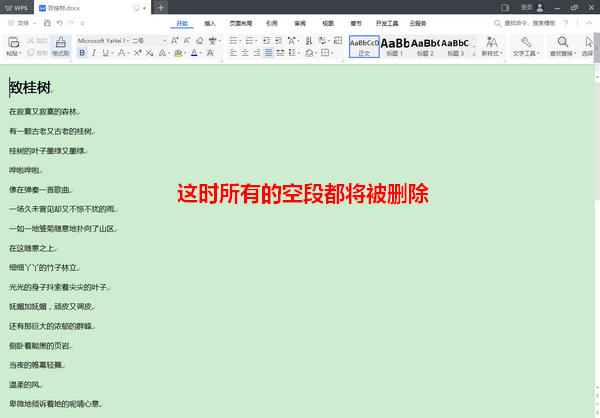Screen dimensions: 600x418
Task: Toggle justified paragraph alignment
Action: 269,53
